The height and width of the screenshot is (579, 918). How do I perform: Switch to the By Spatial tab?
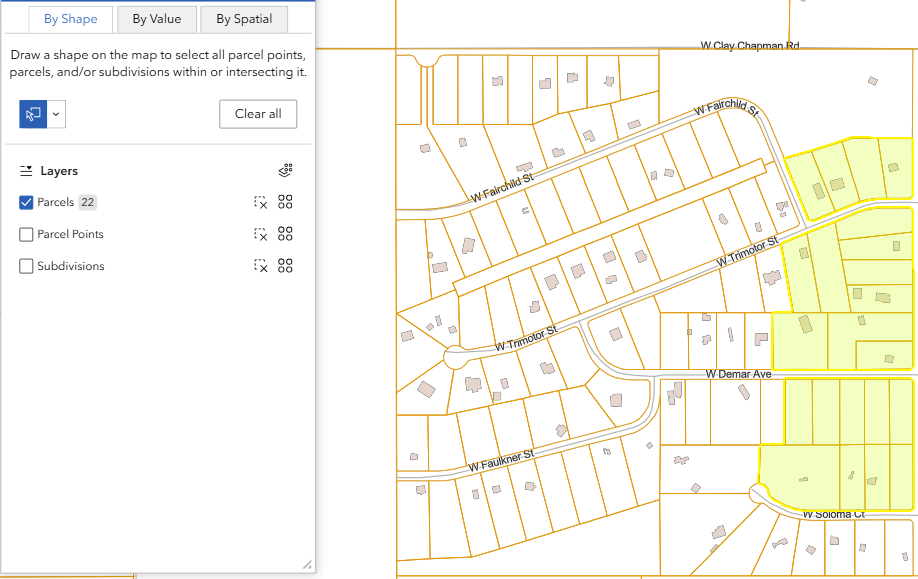[243, 18]
